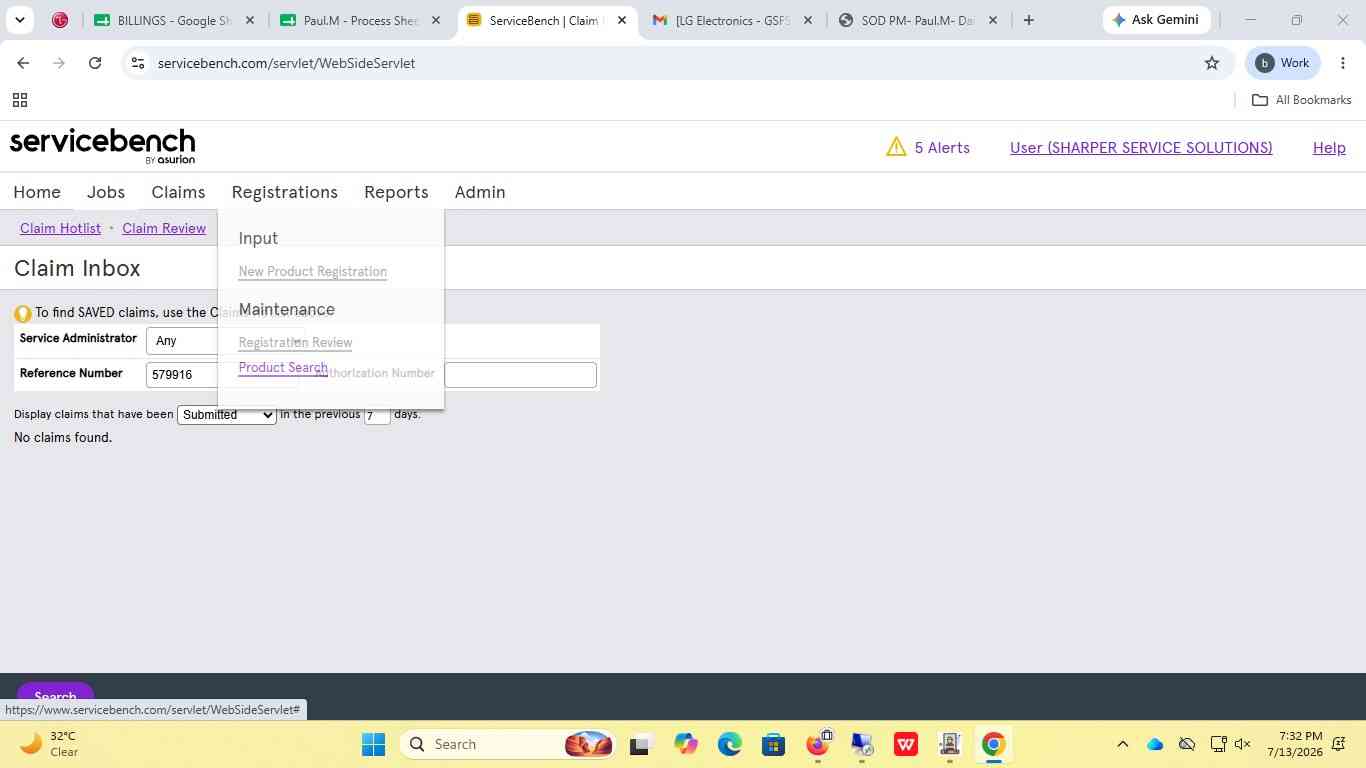Screen dimensions: 1366x768
Task: Reload the ServiceBench page
Action: pos(95,63)
